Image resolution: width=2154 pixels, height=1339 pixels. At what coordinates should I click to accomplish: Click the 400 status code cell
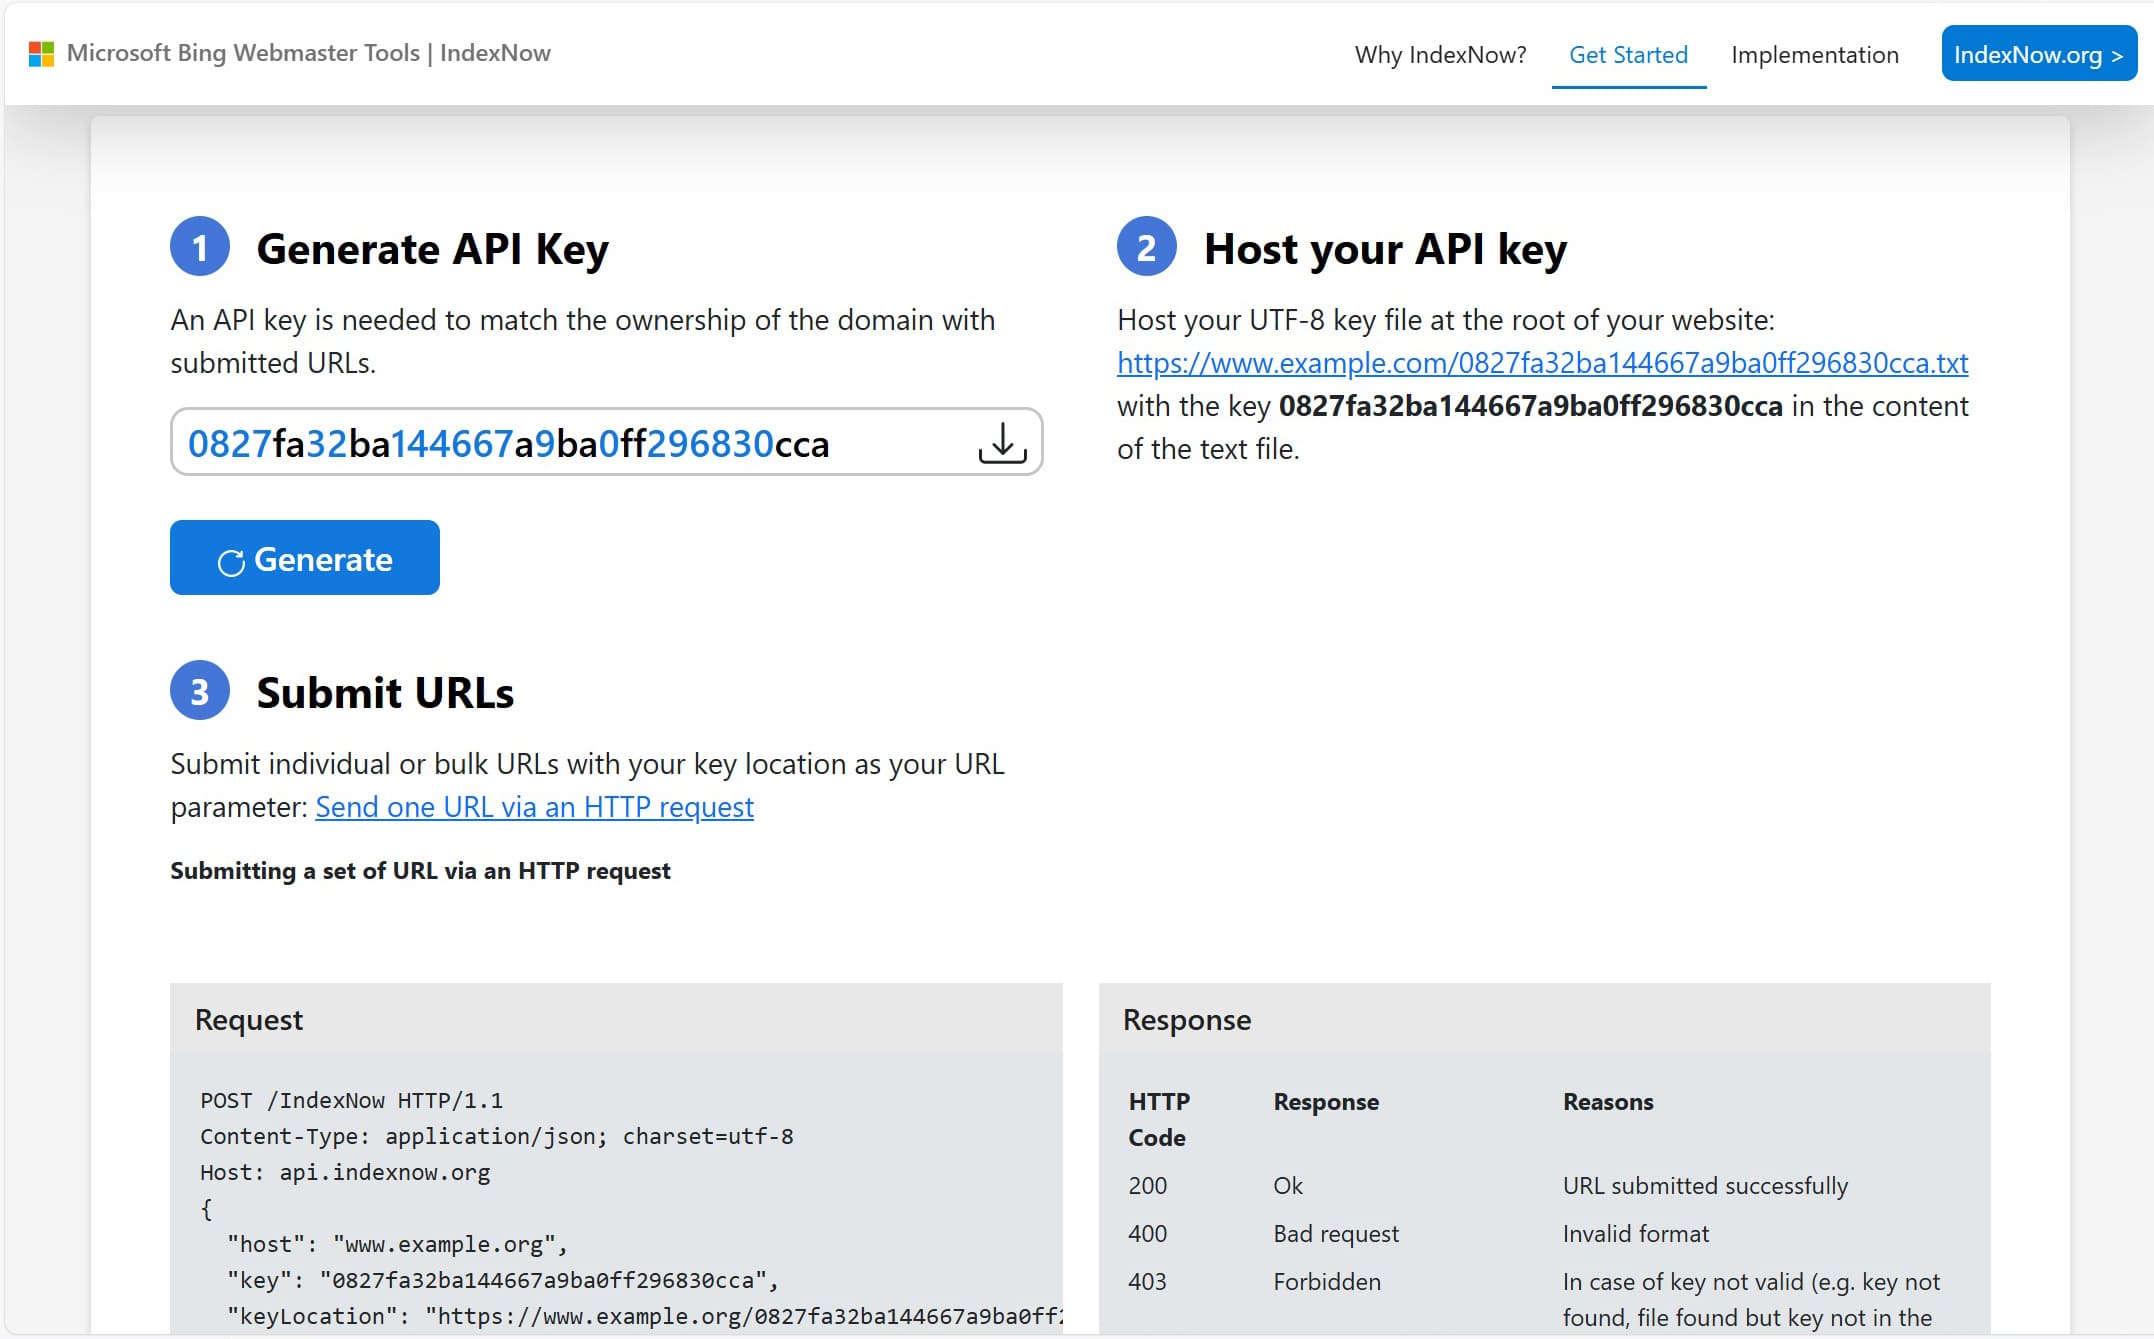coord(1147,1234)
